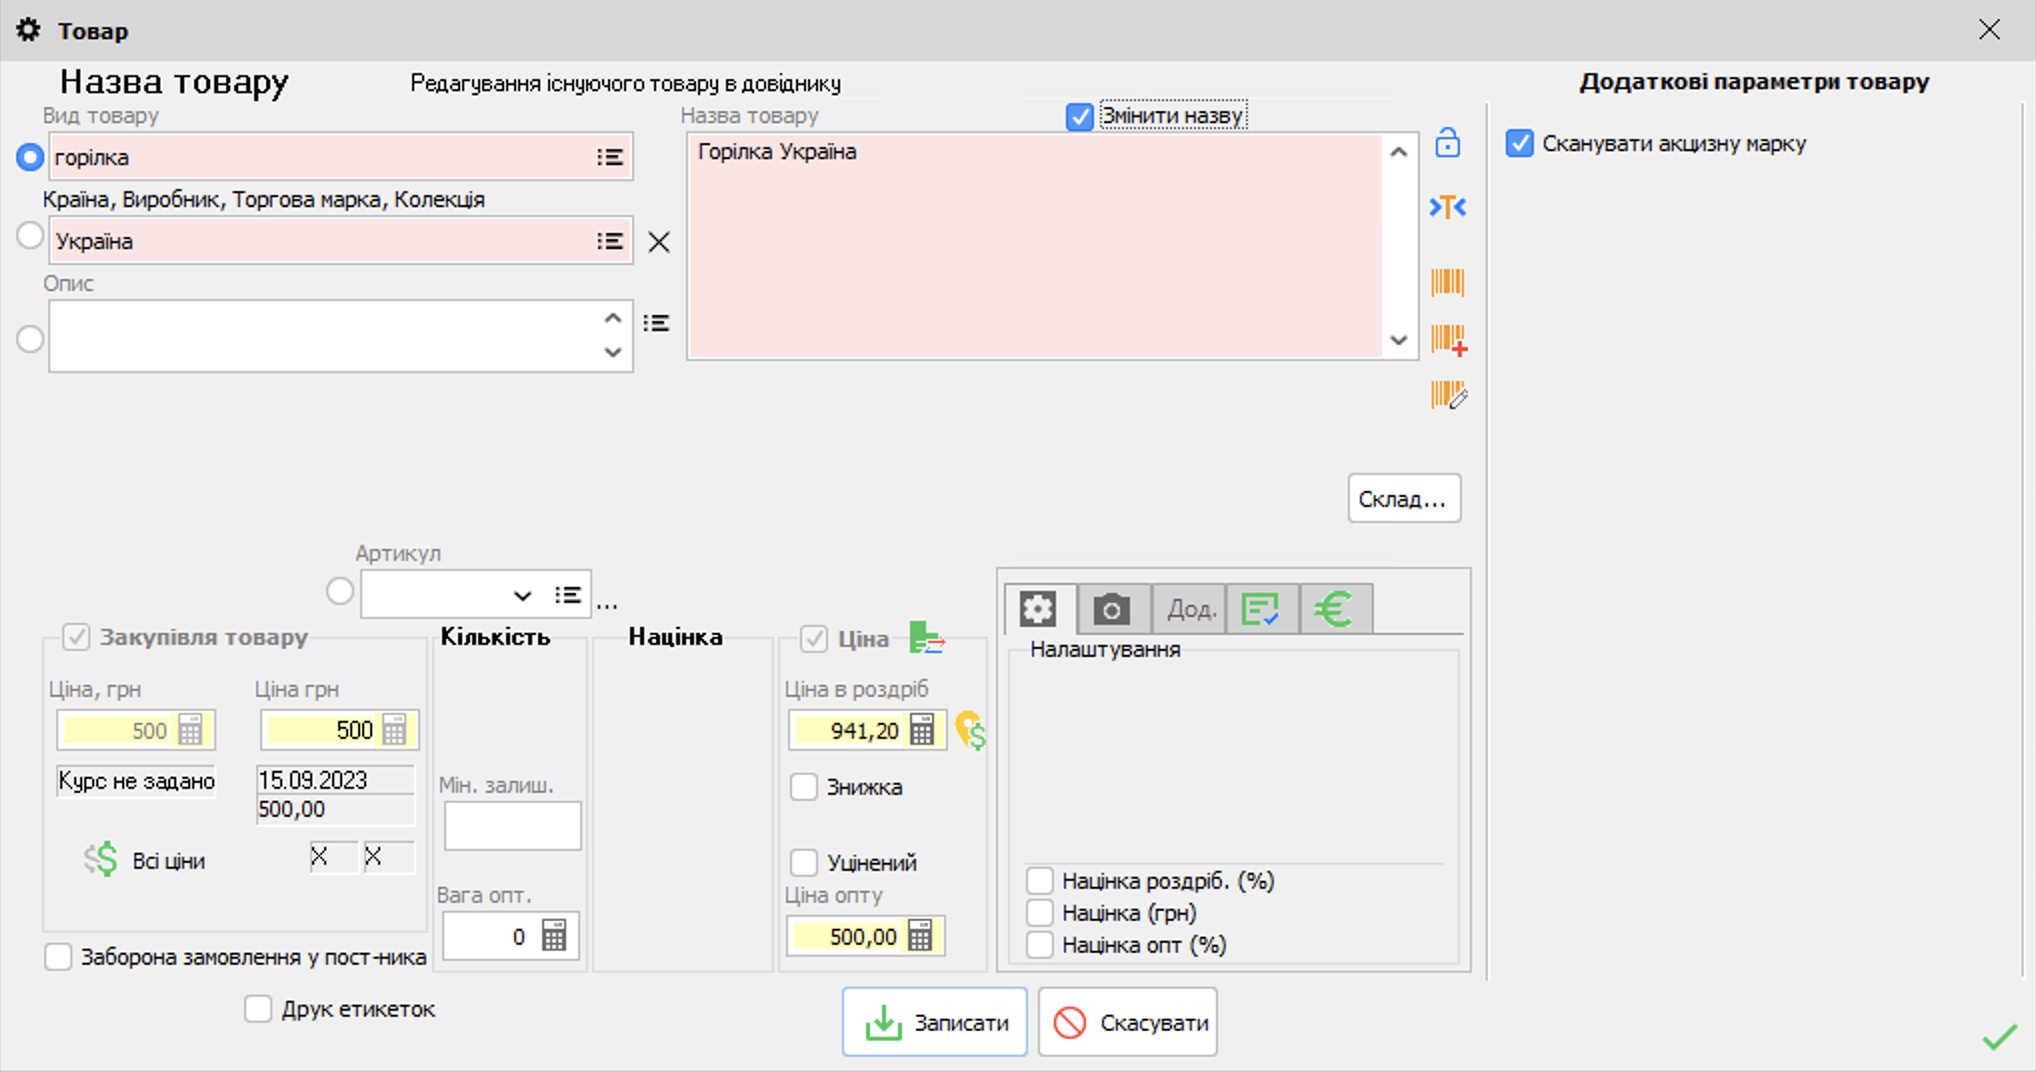Click the Склад... button
Screen dimensions: 2036x1072
pos(1403,499)
